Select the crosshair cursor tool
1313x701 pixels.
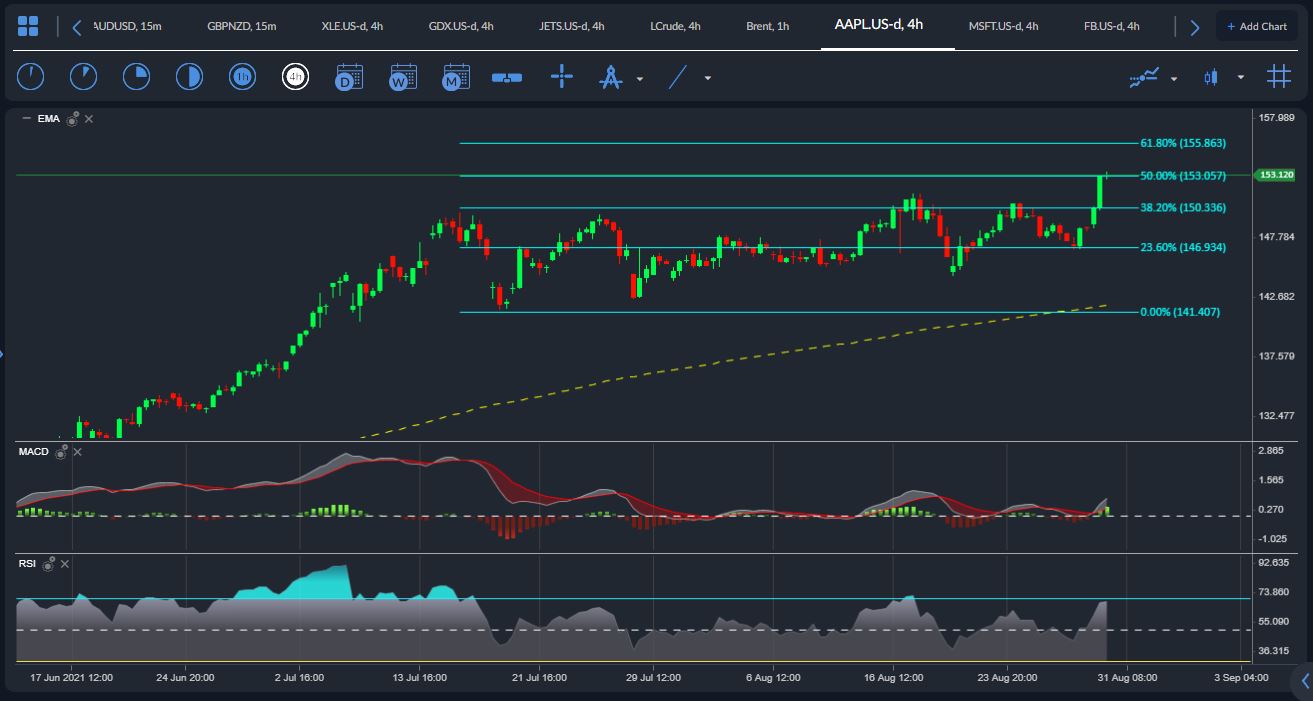[x=562, y=76]
